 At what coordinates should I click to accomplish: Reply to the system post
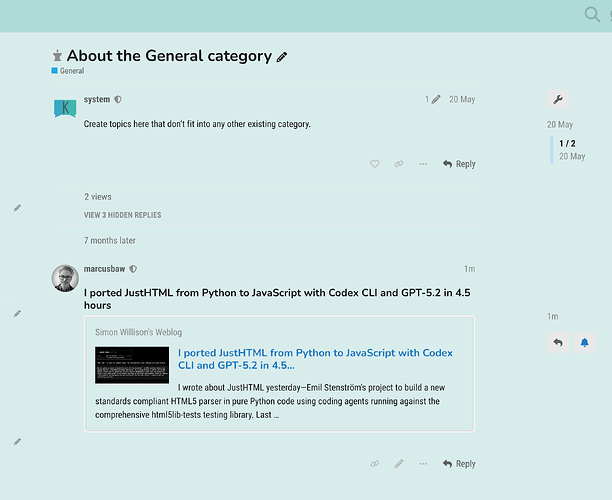point(459,164)
